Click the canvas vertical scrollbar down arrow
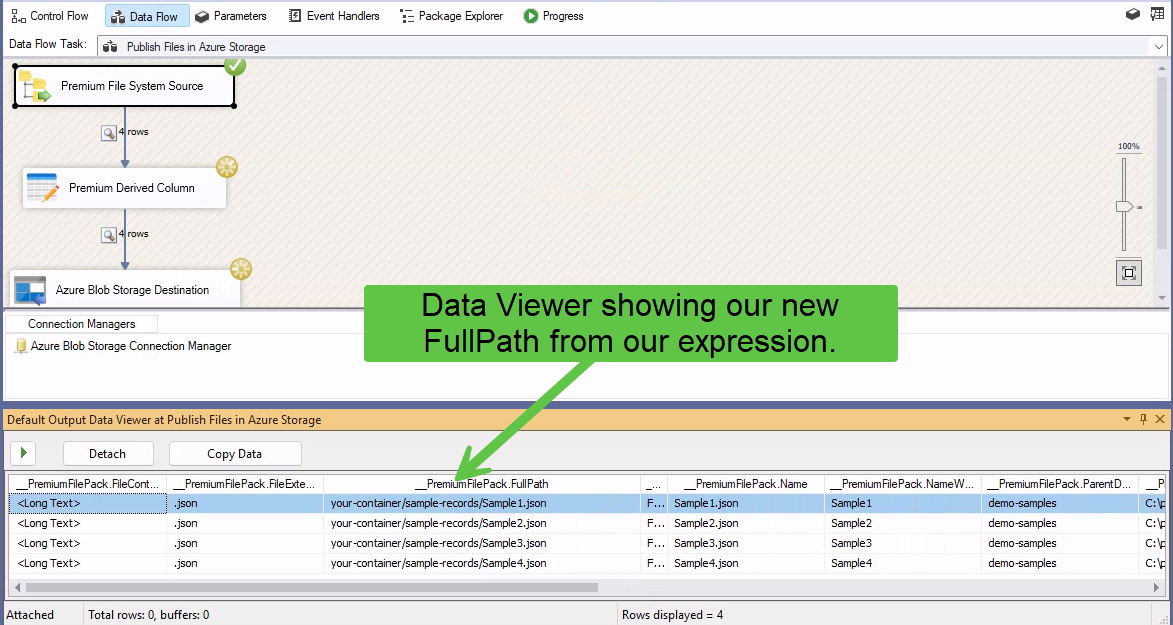The height and width of the screenshot is (625, 1173). tap(1162, 298)
